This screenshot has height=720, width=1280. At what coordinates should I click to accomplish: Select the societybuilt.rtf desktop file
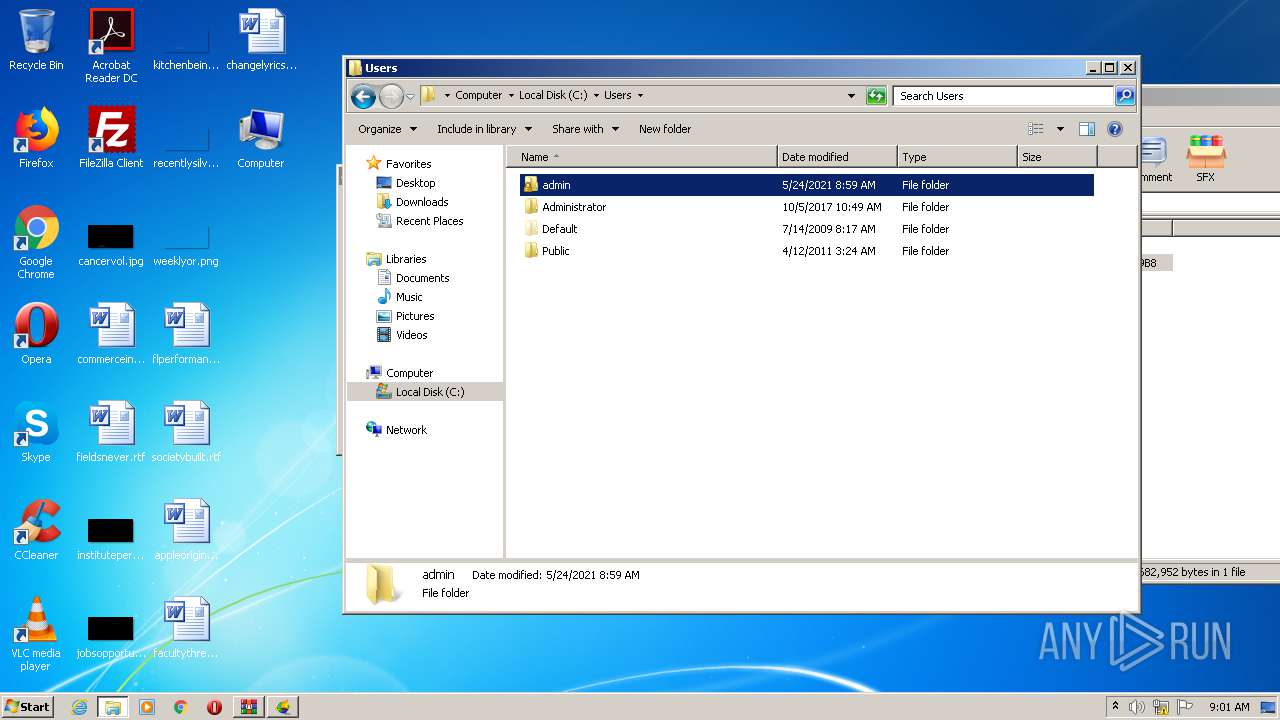(x=186, y=432)
